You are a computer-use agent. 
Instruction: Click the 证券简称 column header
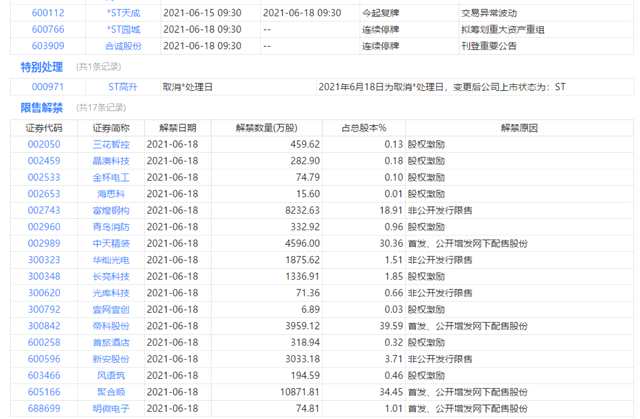(x=111, y=128)
